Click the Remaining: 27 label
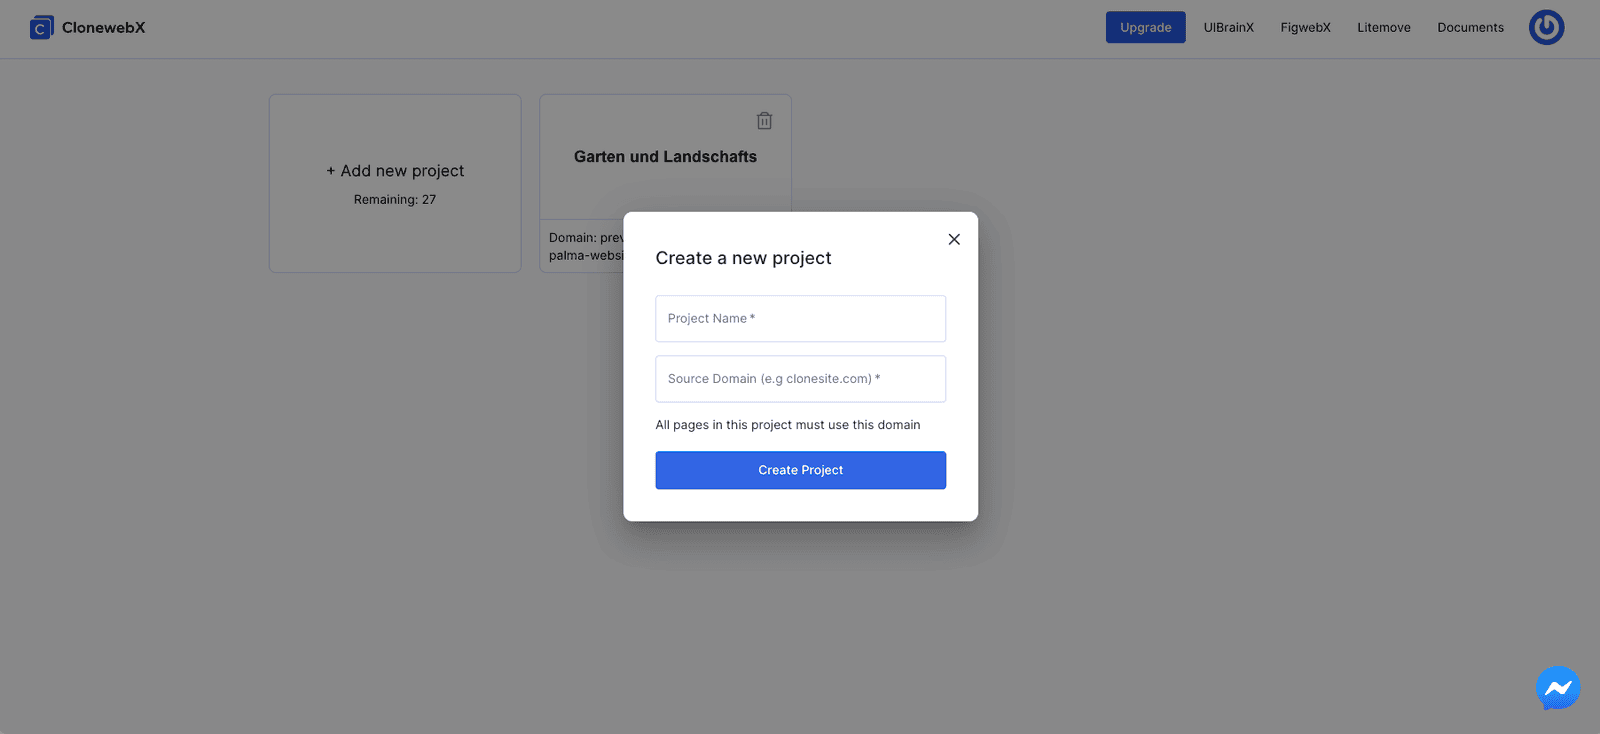Image resolution: width=1600 pixels, height=734 pixels. pos(395,200)
